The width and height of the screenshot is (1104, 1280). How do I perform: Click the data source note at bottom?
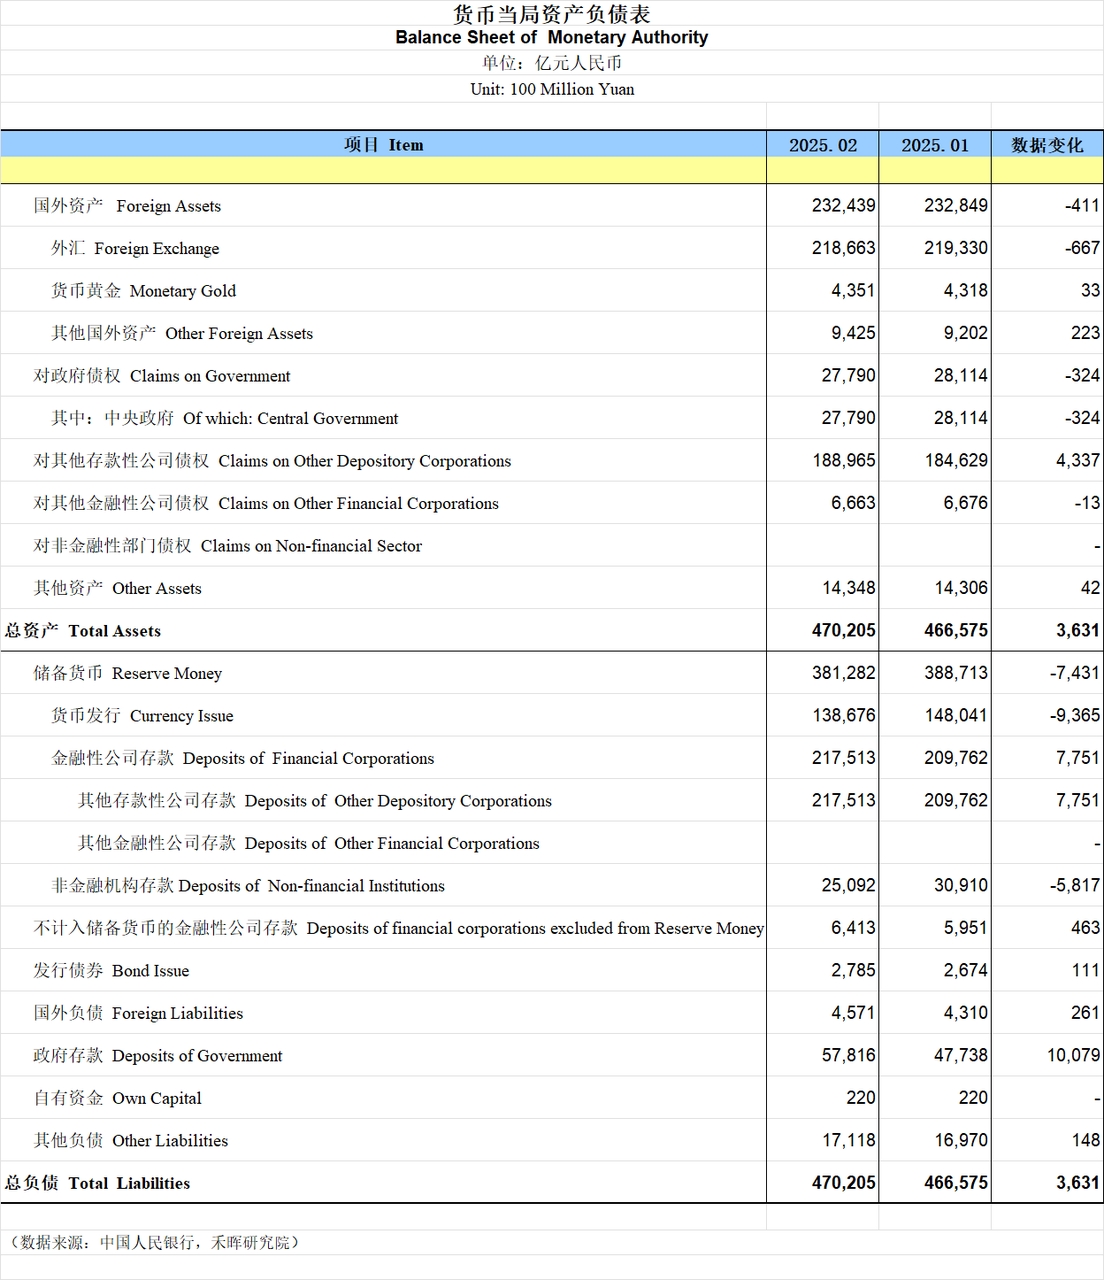coord(153,1242)
